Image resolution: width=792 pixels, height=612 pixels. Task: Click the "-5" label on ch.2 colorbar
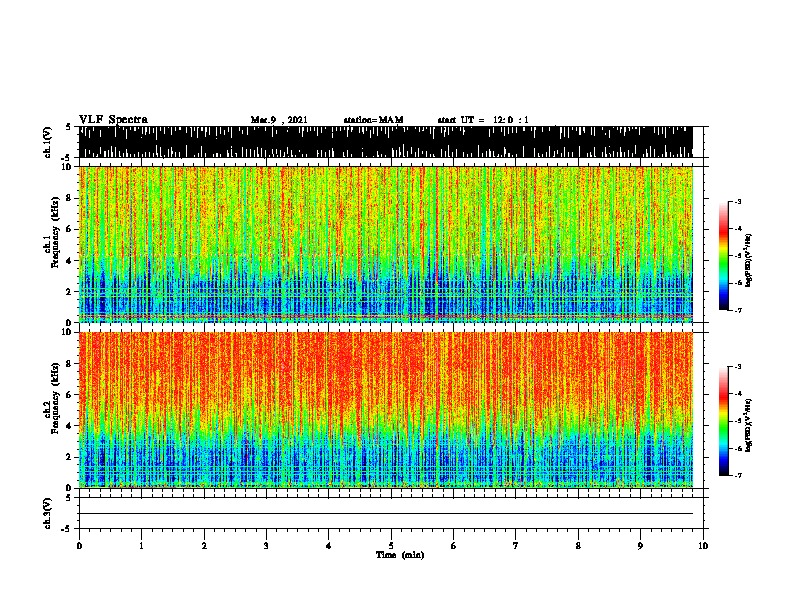coord(738,421)
